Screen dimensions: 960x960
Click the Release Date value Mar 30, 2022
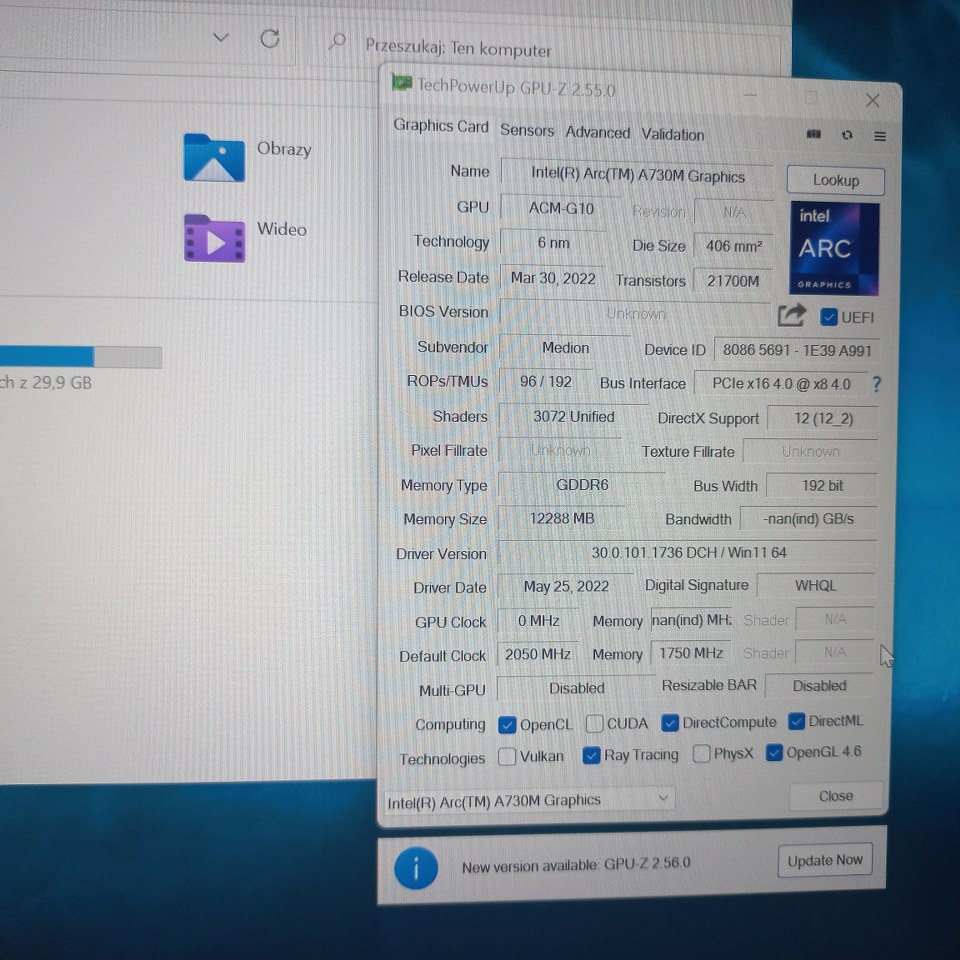[x=553, y=279]
